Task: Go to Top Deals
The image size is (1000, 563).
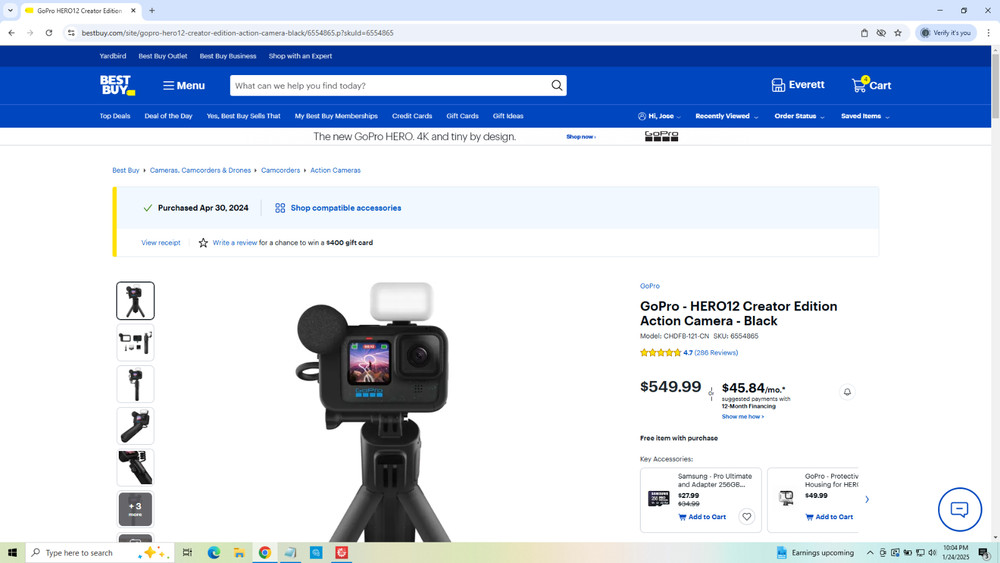Action: [x=115, y=116]
